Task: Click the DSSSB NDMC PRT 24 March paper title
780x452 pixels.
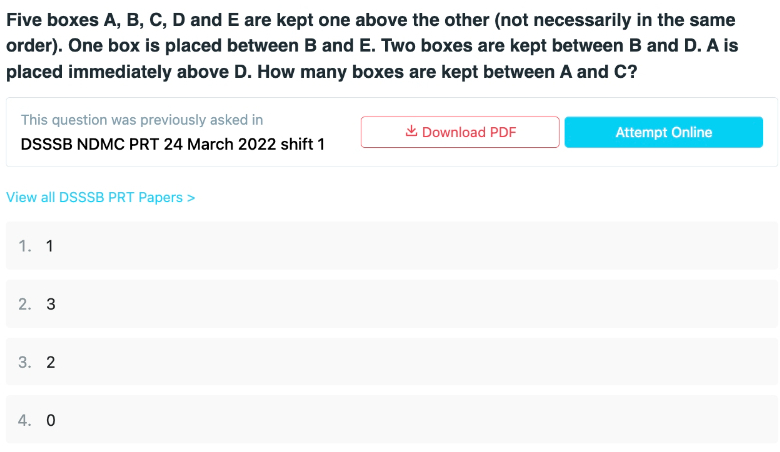Action: (x=173, y=144)
